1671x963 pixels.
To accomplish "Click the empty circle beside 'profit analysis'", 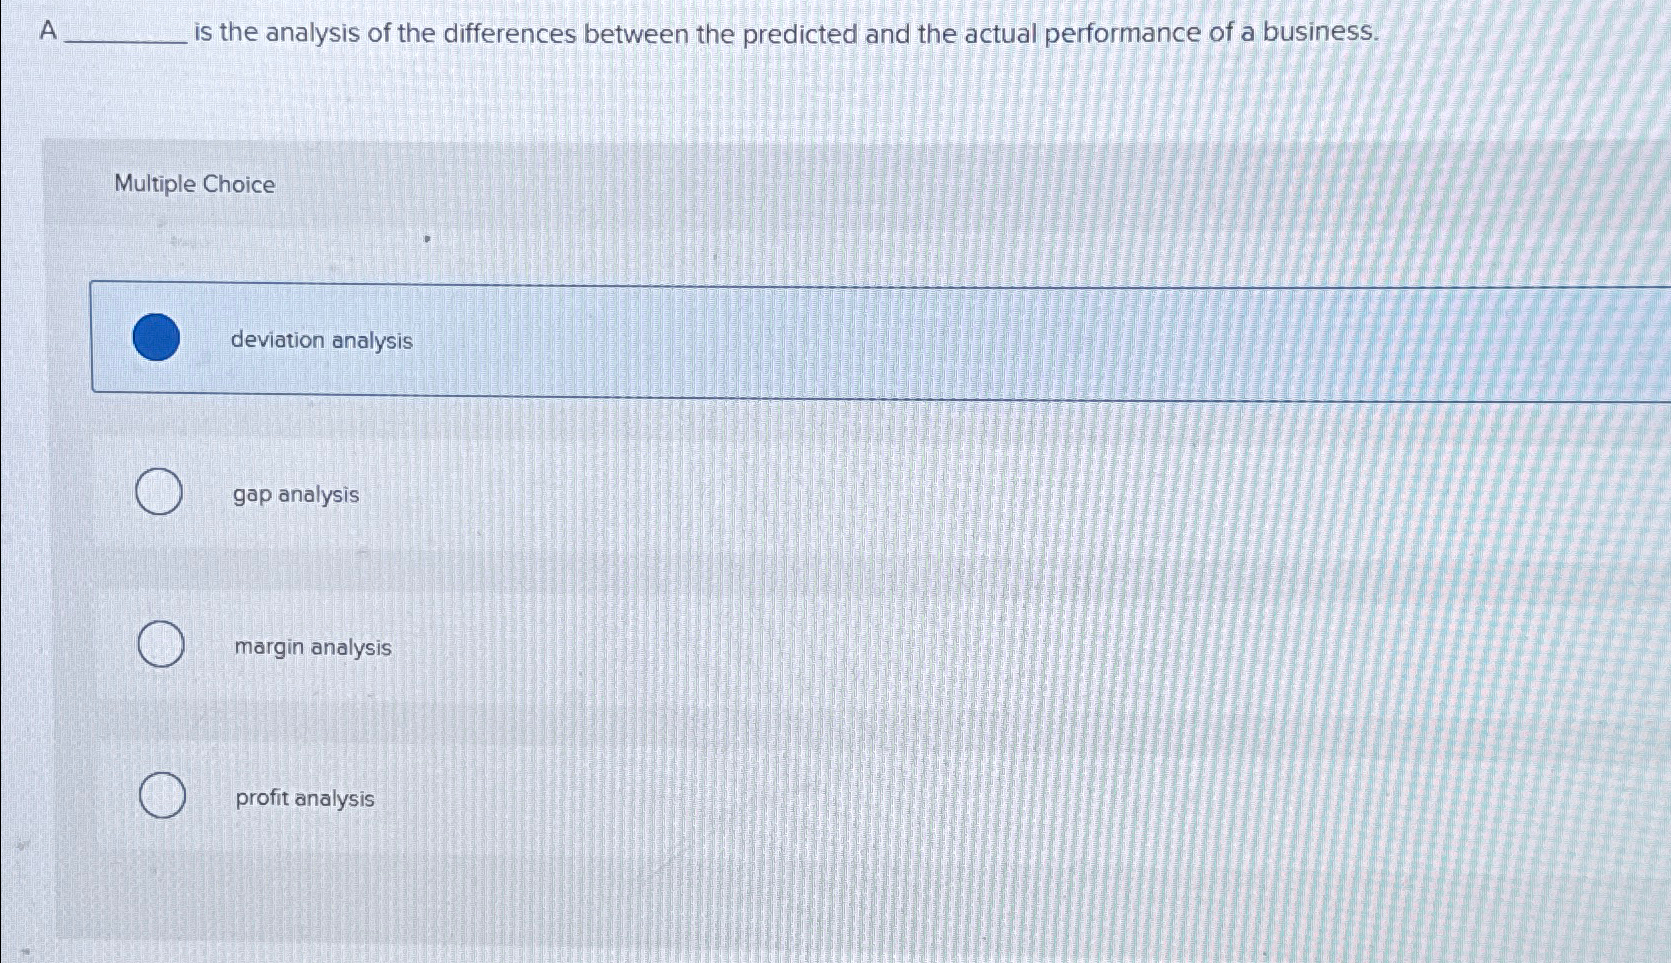I will pyautogui.click(x=162, y=797).
